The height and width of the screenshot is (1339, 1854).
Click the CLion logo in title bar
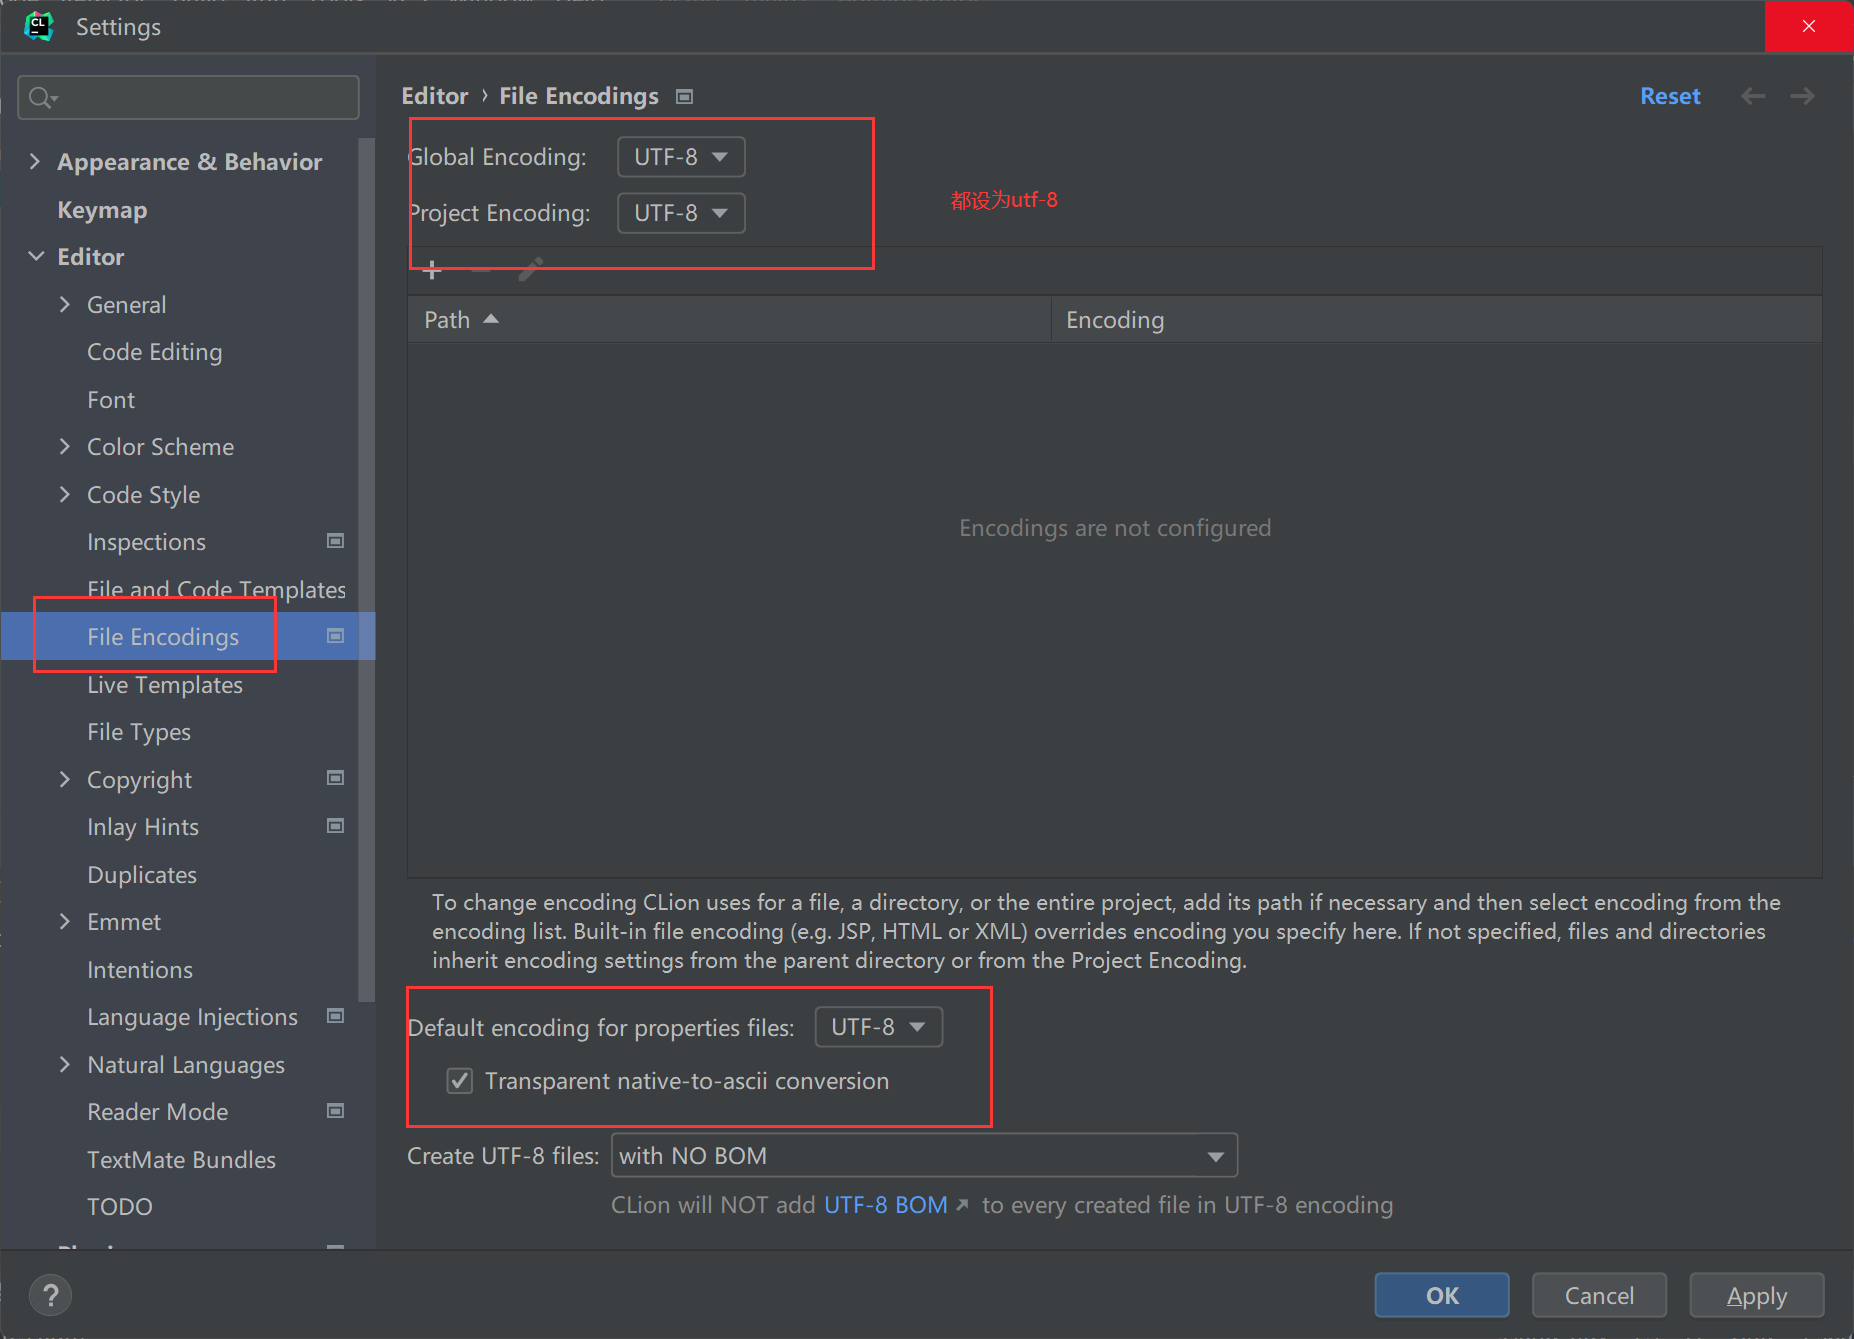pyautogui.click(x=39, y=26)
